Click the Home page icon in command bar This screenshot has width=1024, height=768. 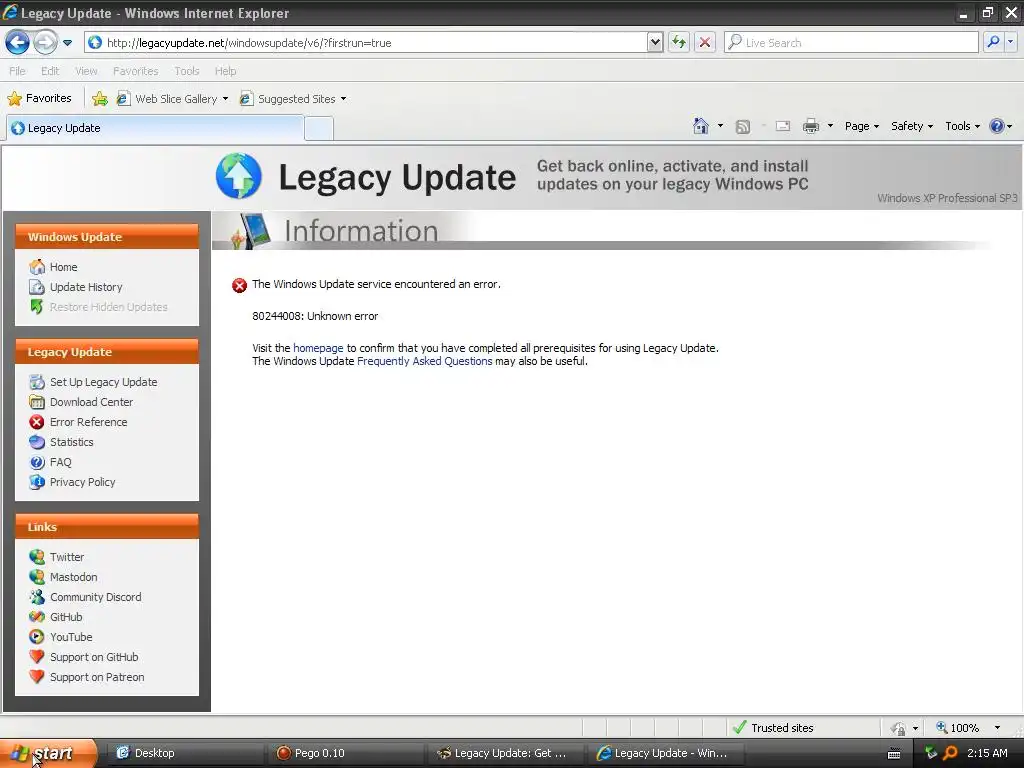[701, 126]
